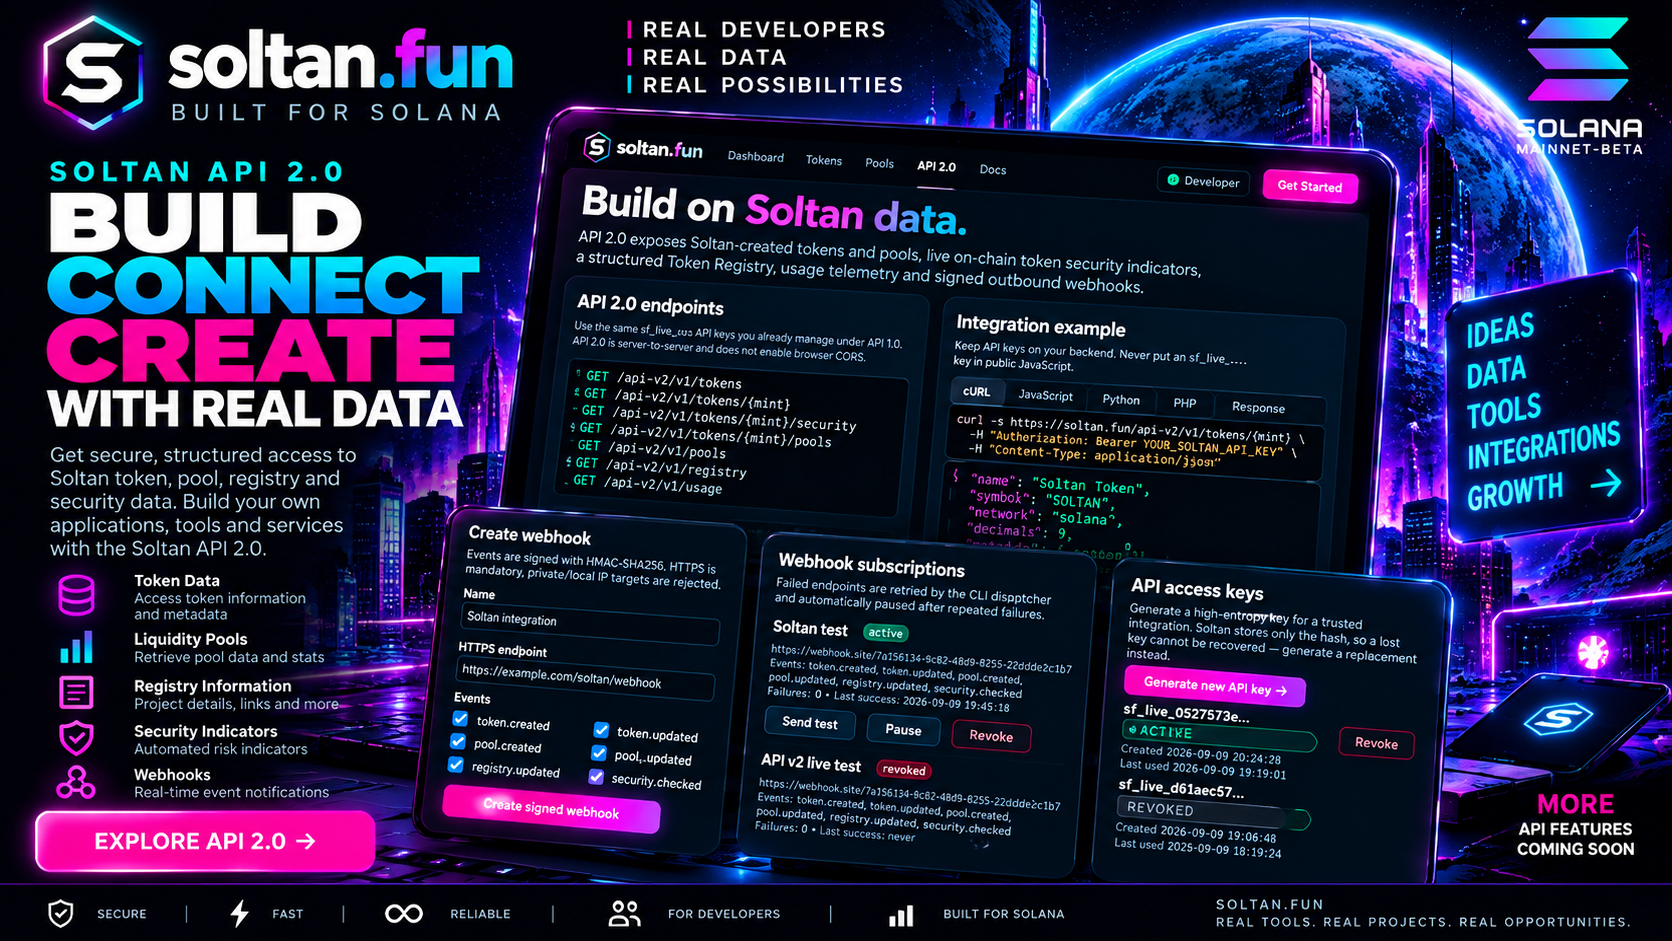This screenshot has height=941, width=1672.
Task: Toggle the token.updated event checkbox
Action: click(x=601, y=730)
